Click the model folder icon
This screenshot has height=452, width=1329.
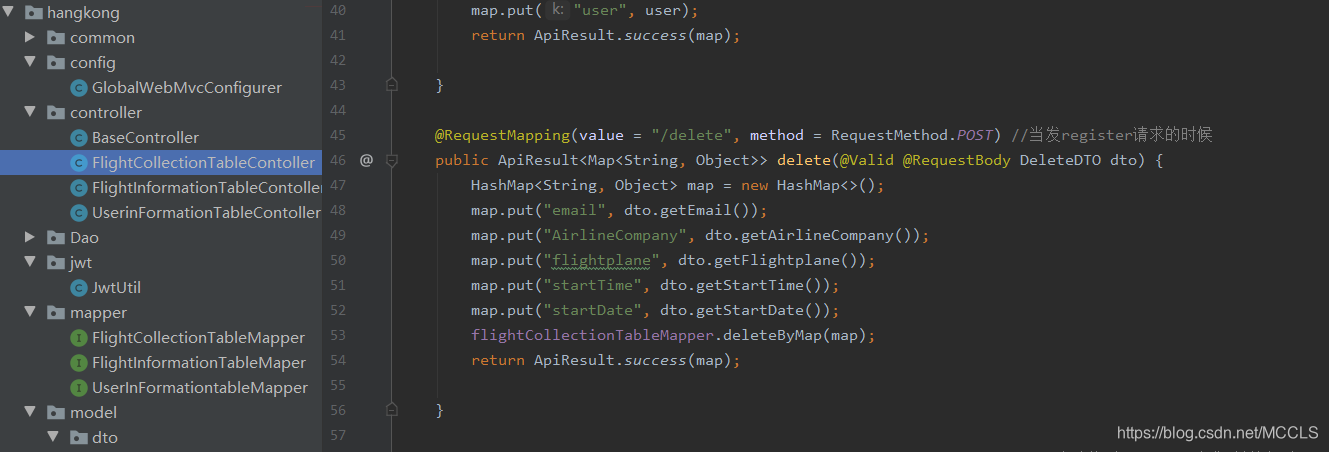click(x=56, y=413)
